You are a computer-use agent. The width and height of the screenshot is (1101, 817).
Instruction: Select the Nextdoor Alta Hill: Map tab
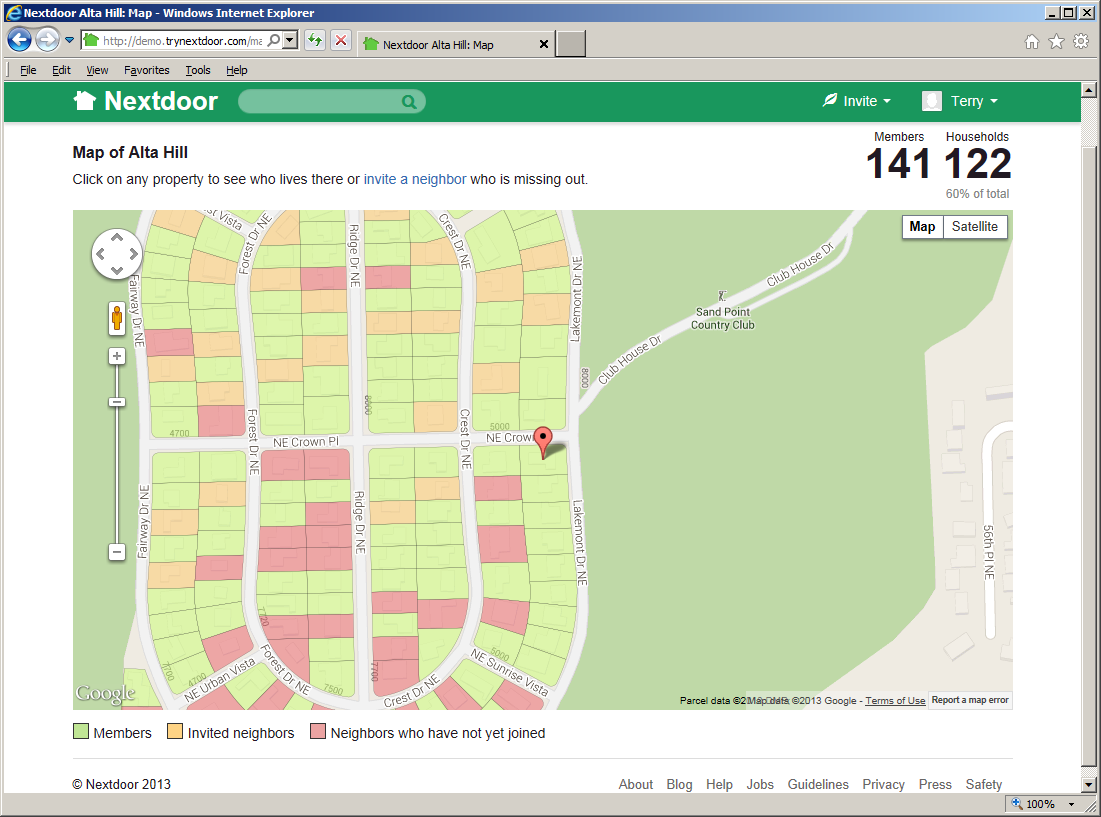pyautogui.click(x=441, y=44)
